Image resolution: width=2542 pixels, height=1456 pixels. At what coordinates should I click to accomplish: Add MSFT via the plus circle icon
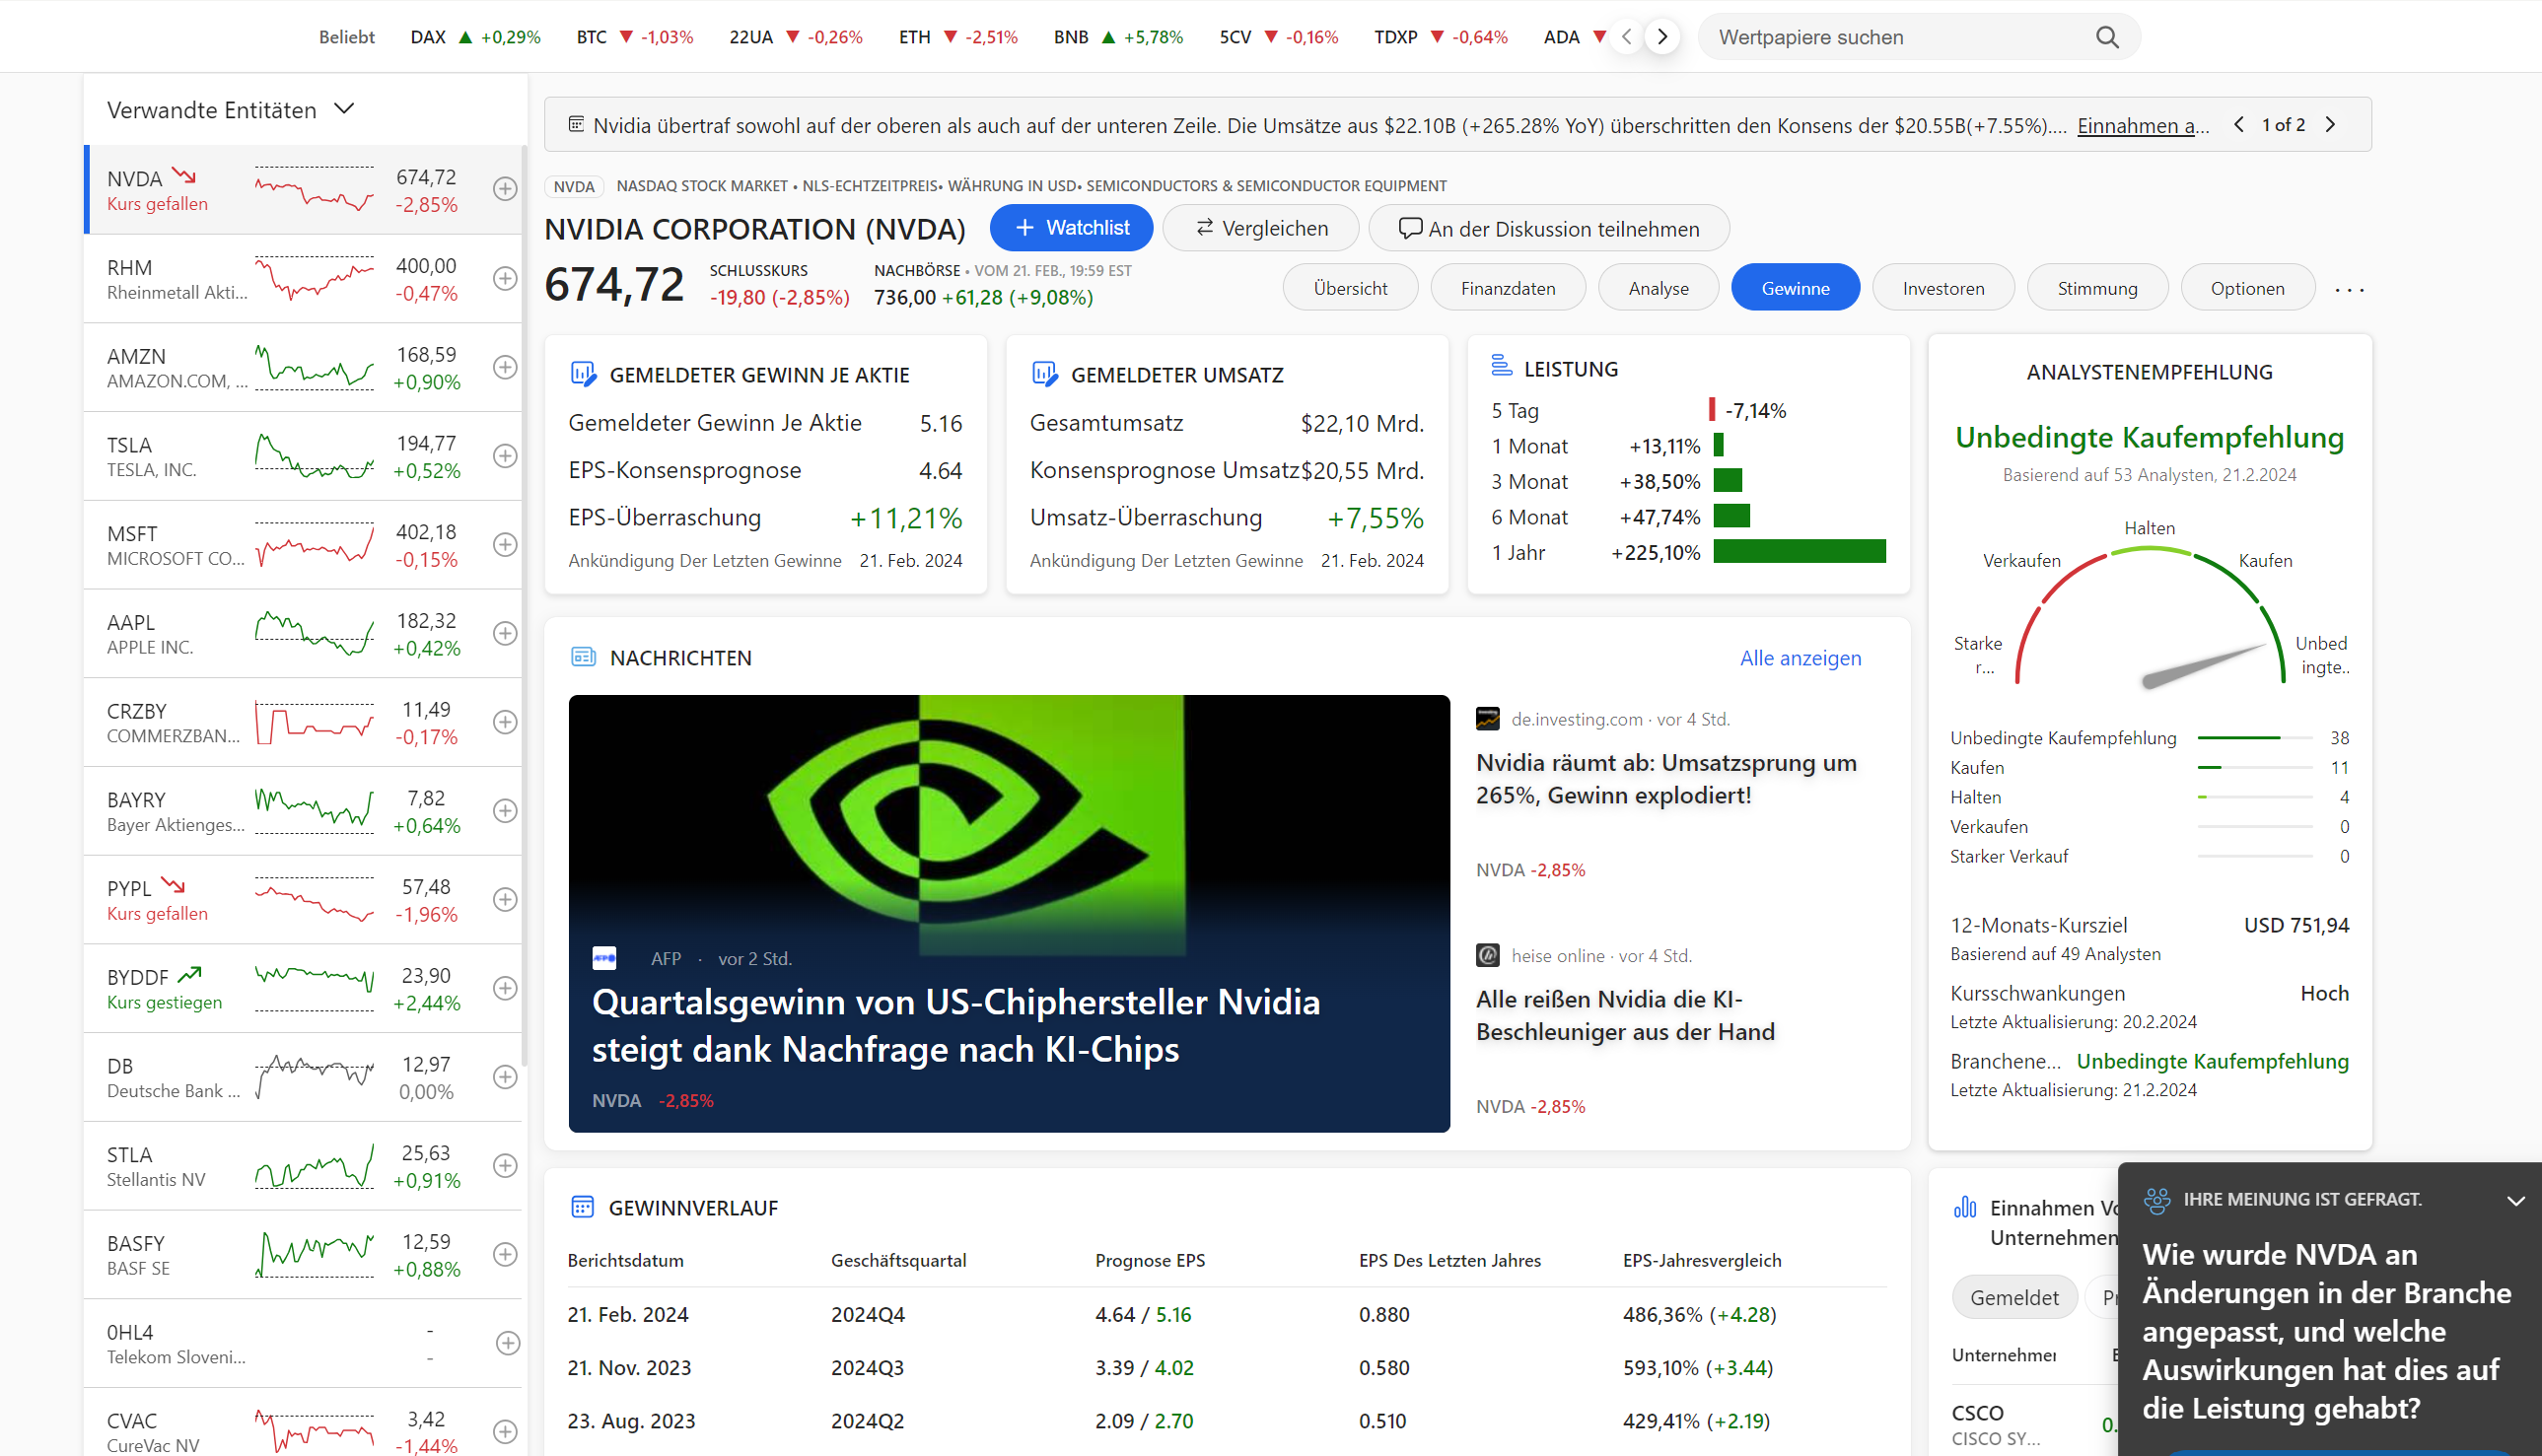505,544
